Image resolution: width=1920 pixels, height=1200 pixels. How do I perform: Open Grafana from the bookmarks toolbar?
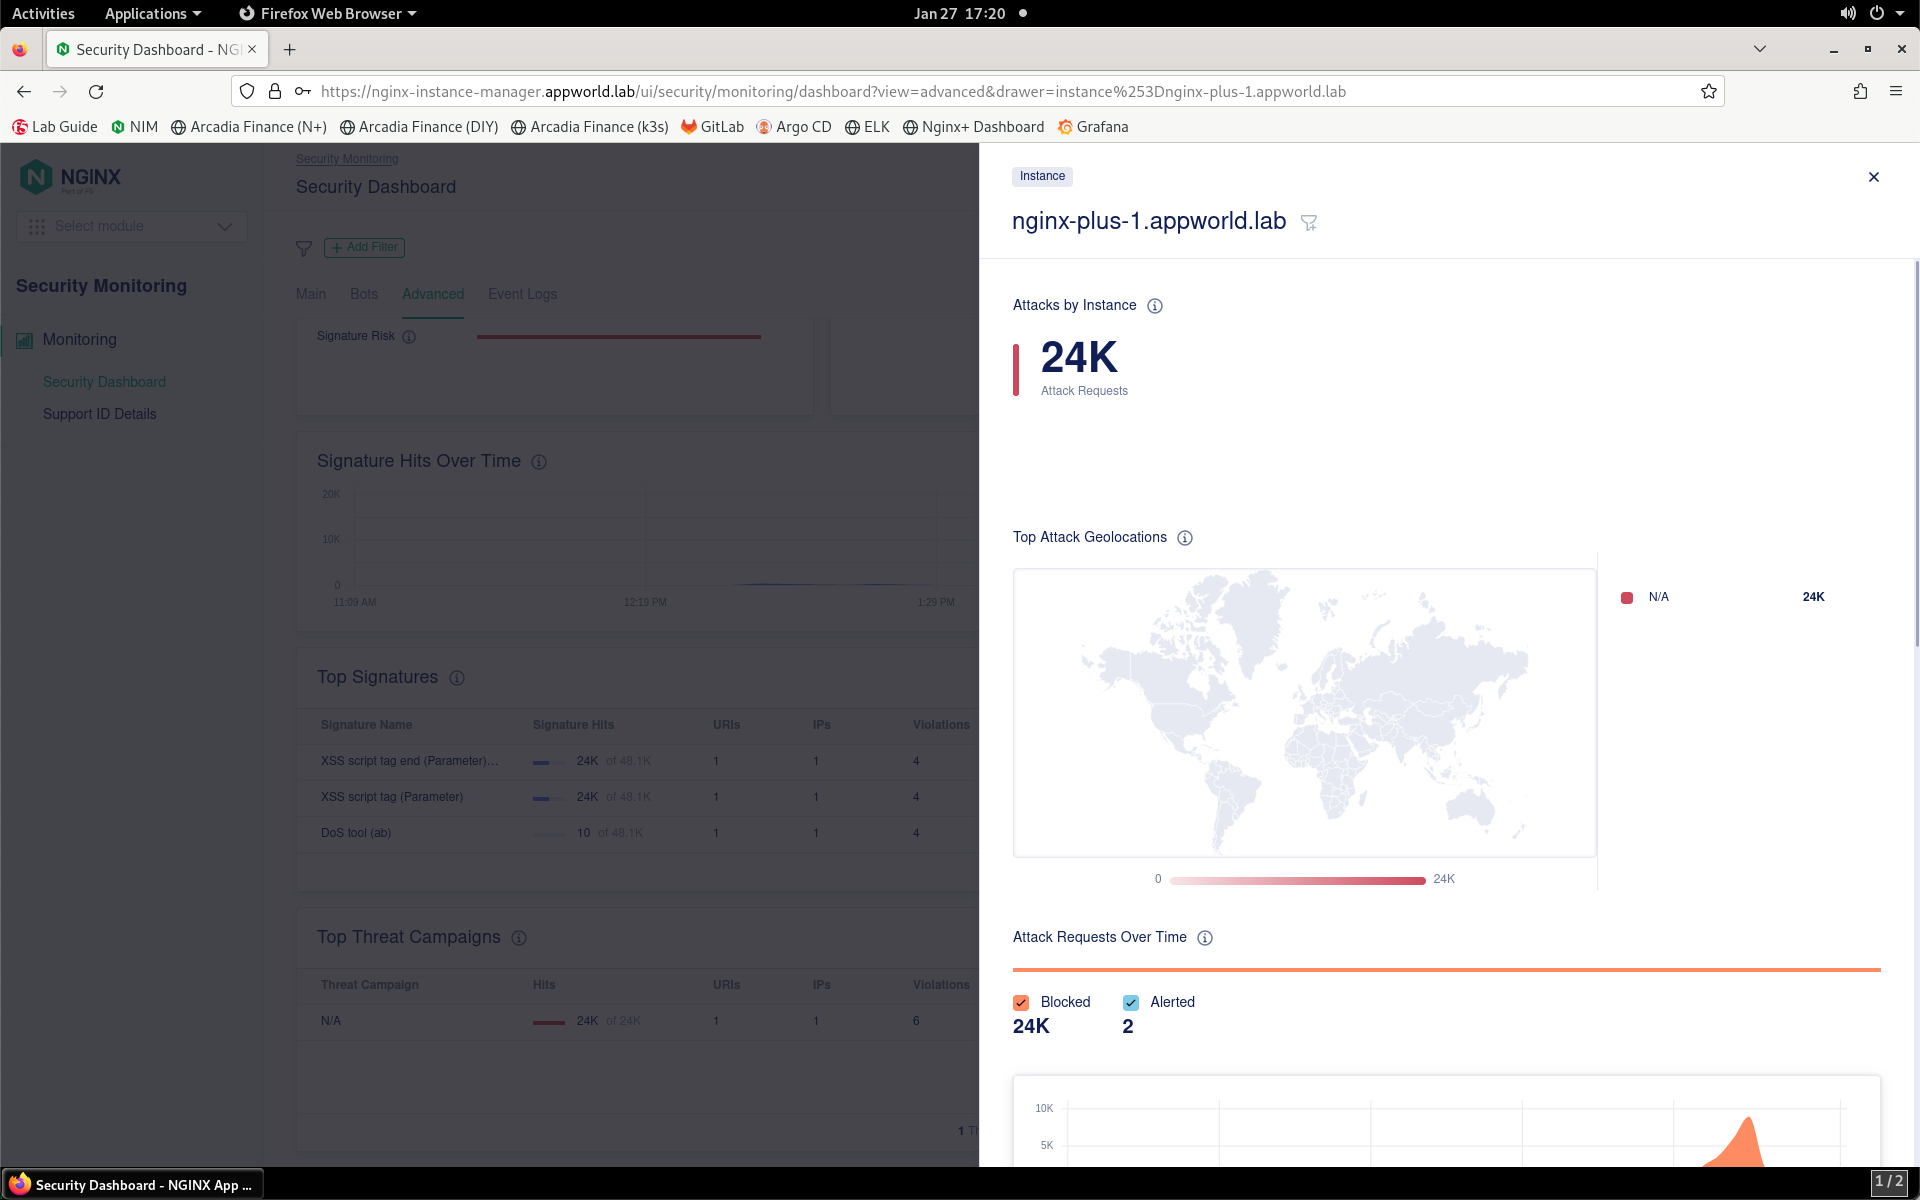(1093, 127)
